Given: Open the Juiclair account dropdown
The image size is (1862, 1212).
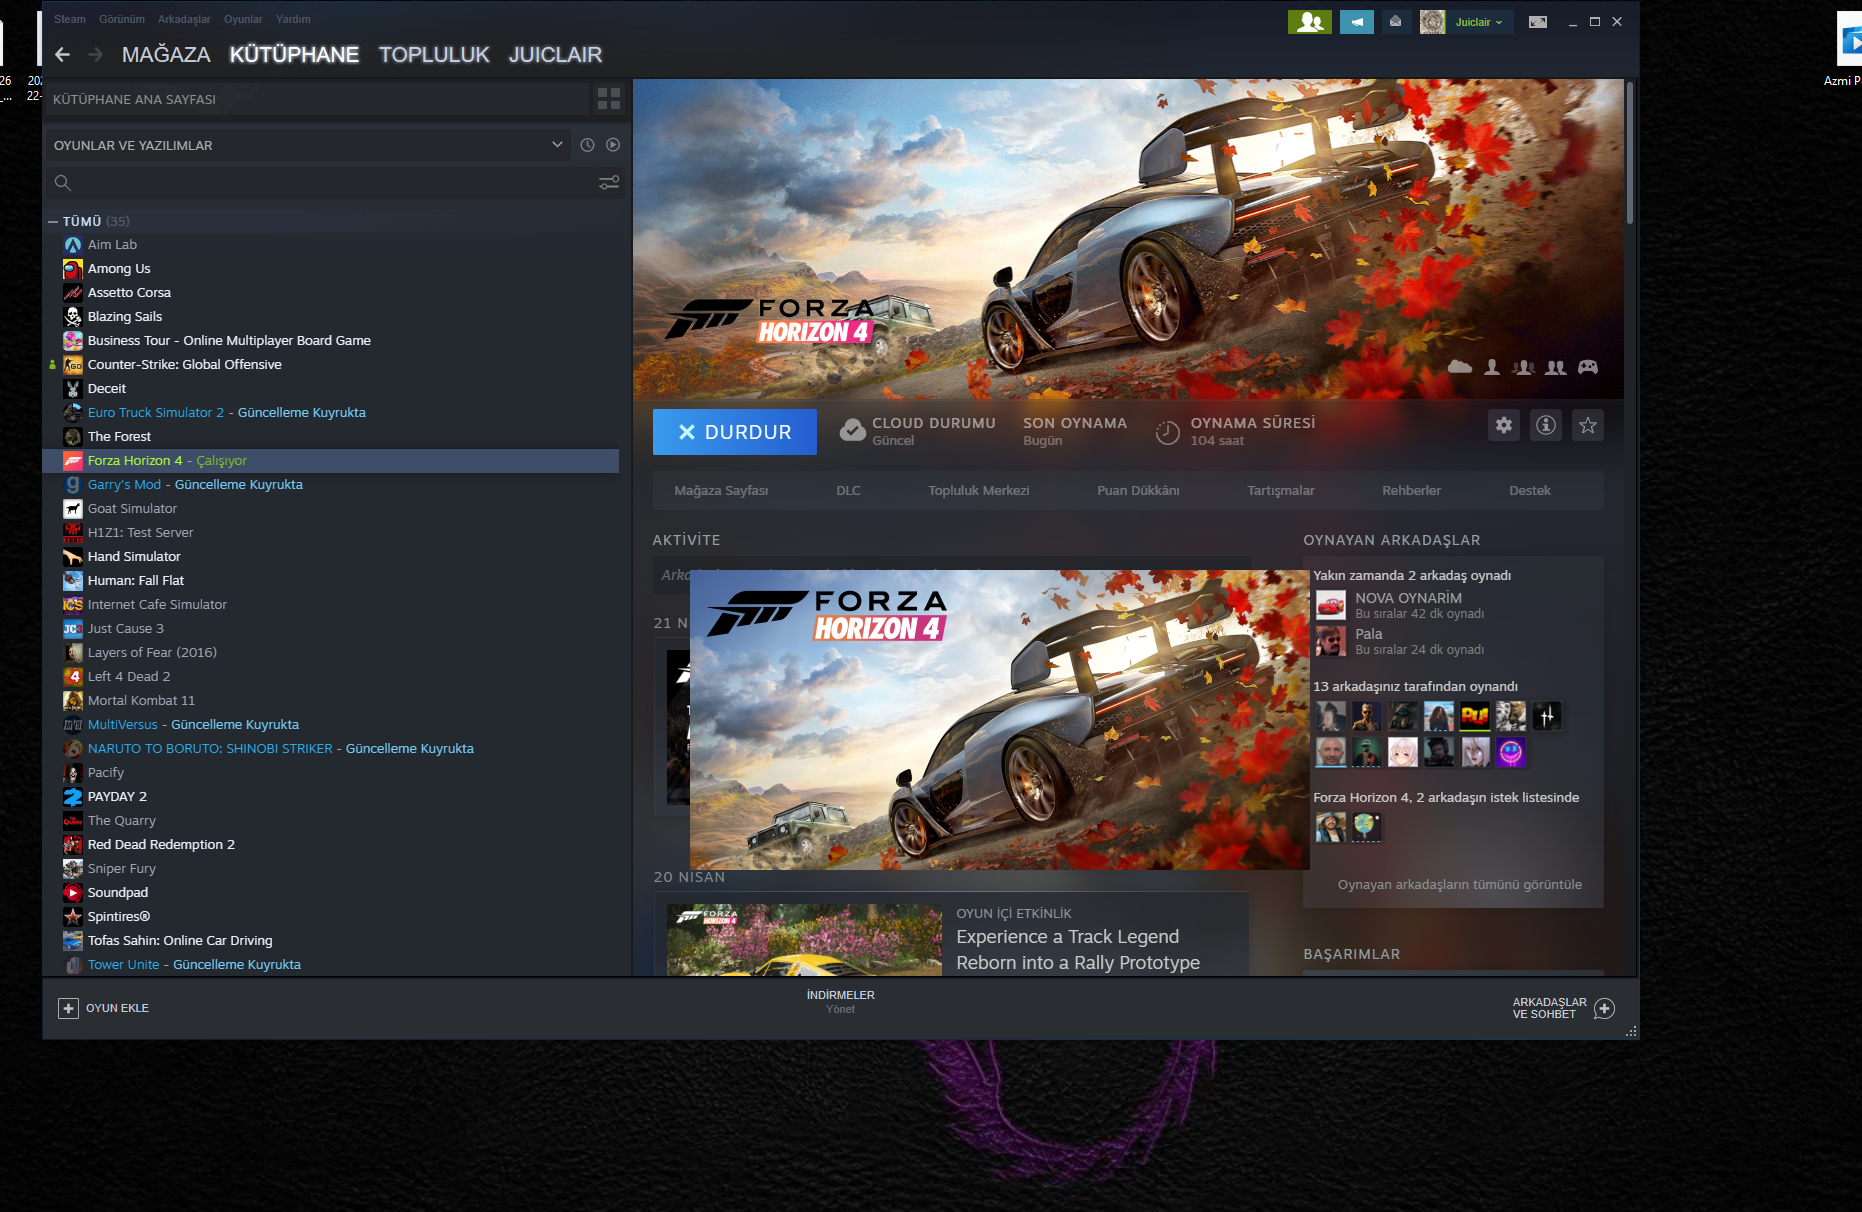Looking at the screenshot, I should pos(1479,21).
